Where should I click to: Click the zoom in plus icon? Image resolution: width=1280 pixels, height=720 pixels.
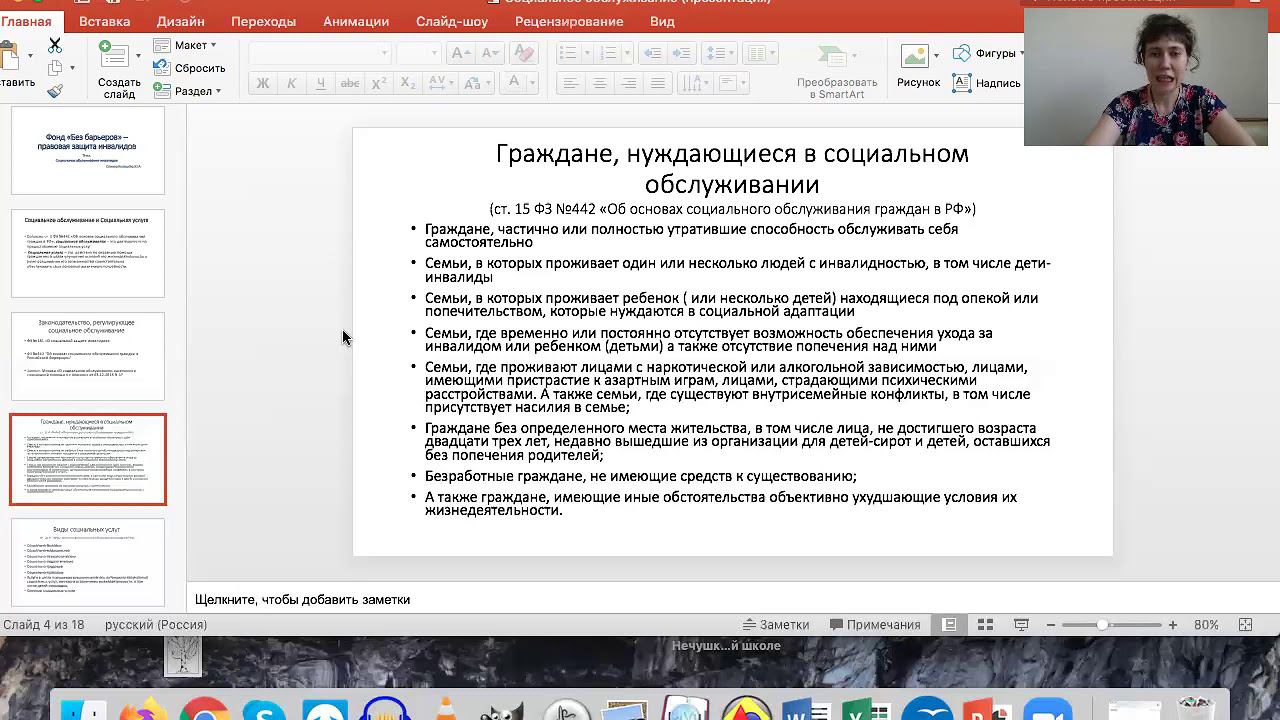tap(1173, 625)
